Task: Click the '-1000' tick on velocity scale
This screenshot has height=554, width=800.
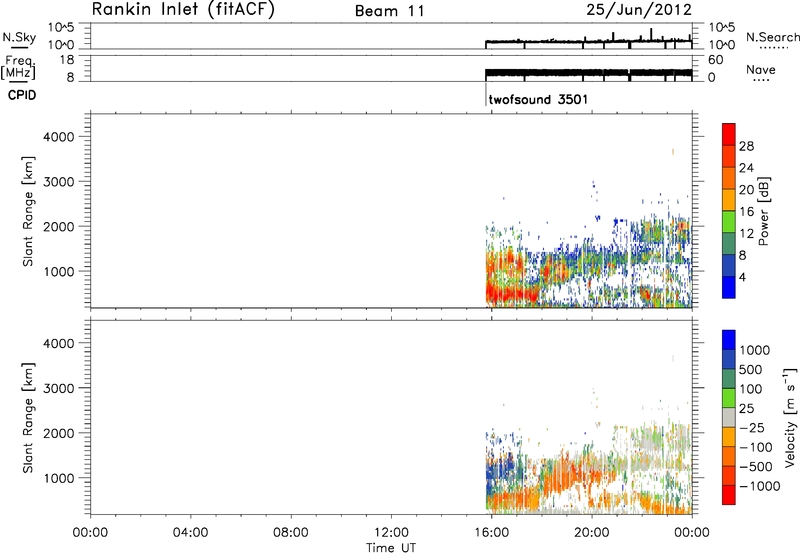Action: click(x=759, y=486)
